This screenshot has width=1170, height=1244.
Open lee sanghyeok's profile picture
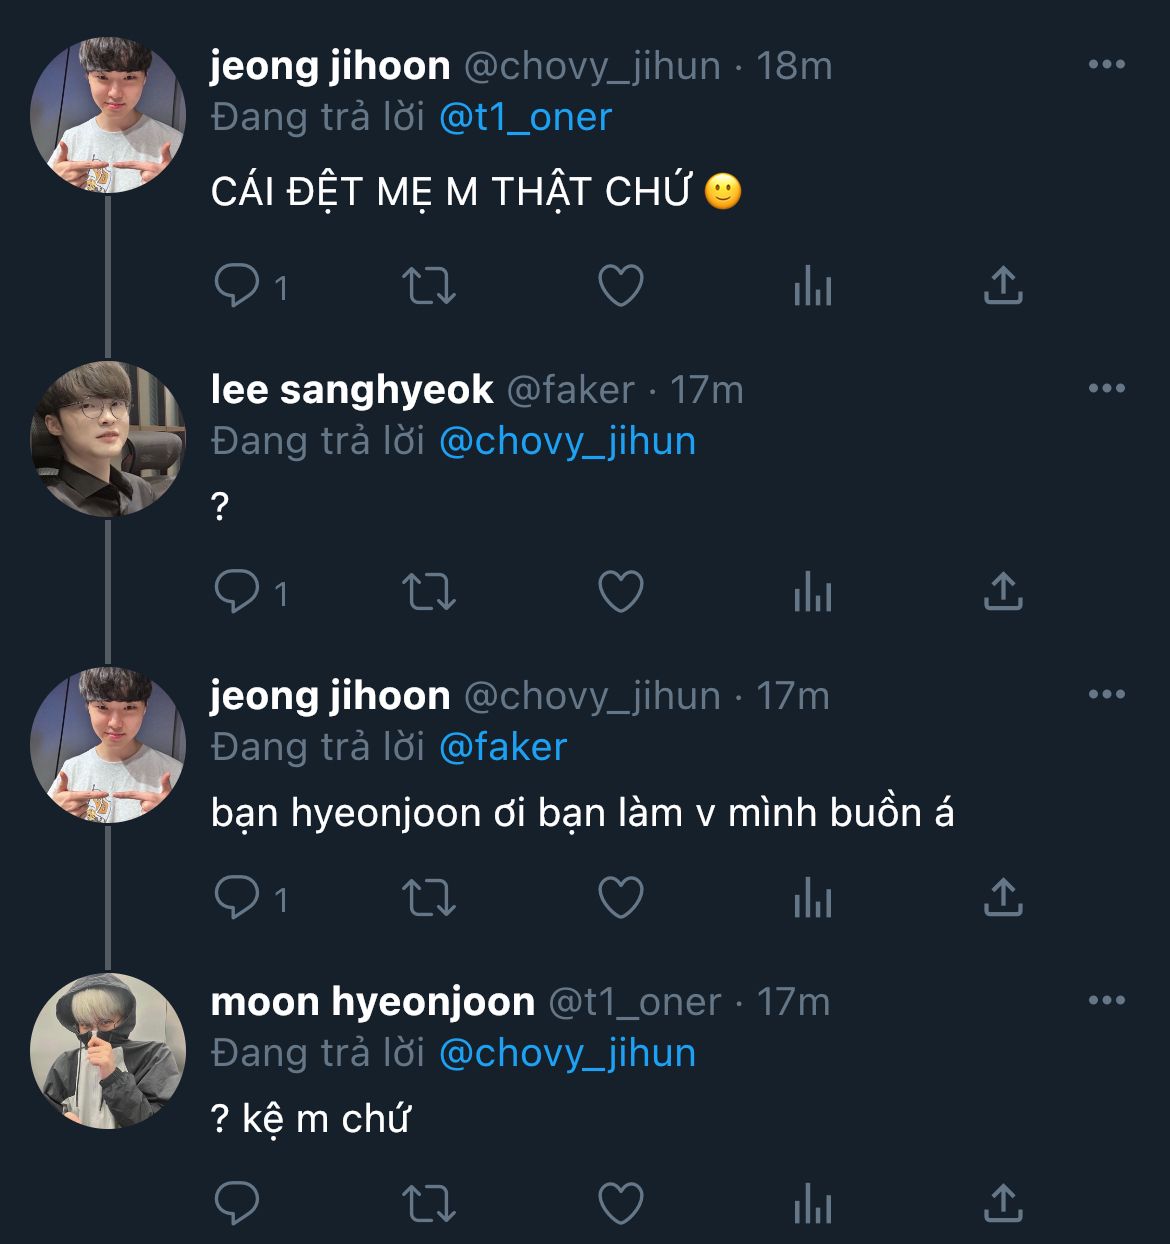(x=108, y=439)
